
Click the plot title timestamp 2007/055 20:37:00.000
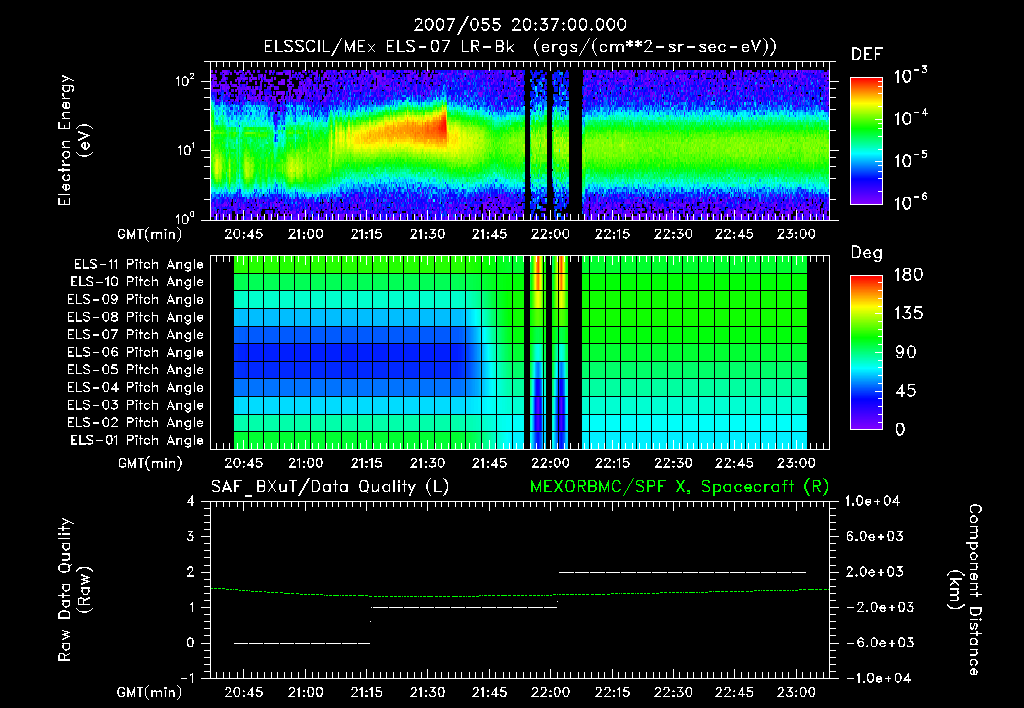coord(520,25)
